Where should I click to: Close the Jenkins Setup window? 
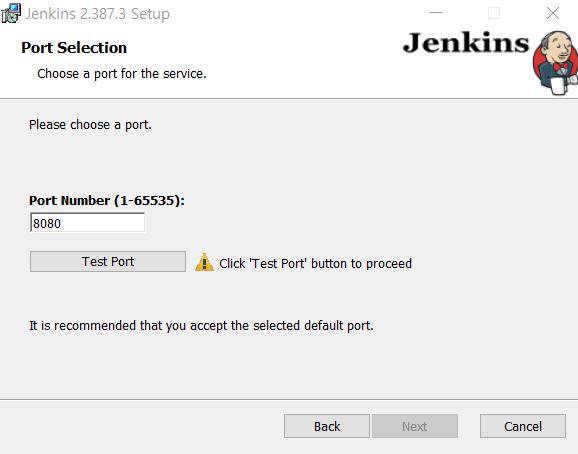pyautogui.click(x=553, y=13)
